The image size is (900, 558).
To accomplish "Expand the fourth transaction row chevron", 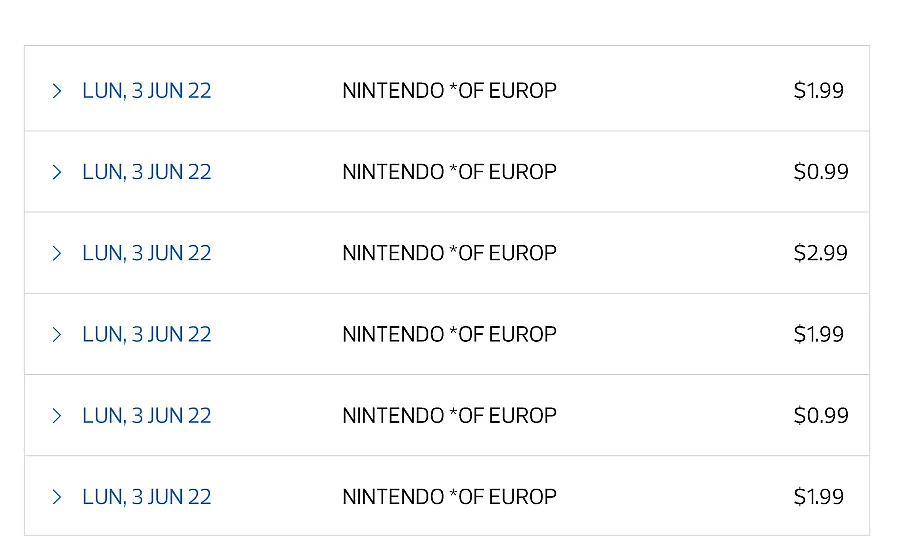I will [x=57, y=334].
